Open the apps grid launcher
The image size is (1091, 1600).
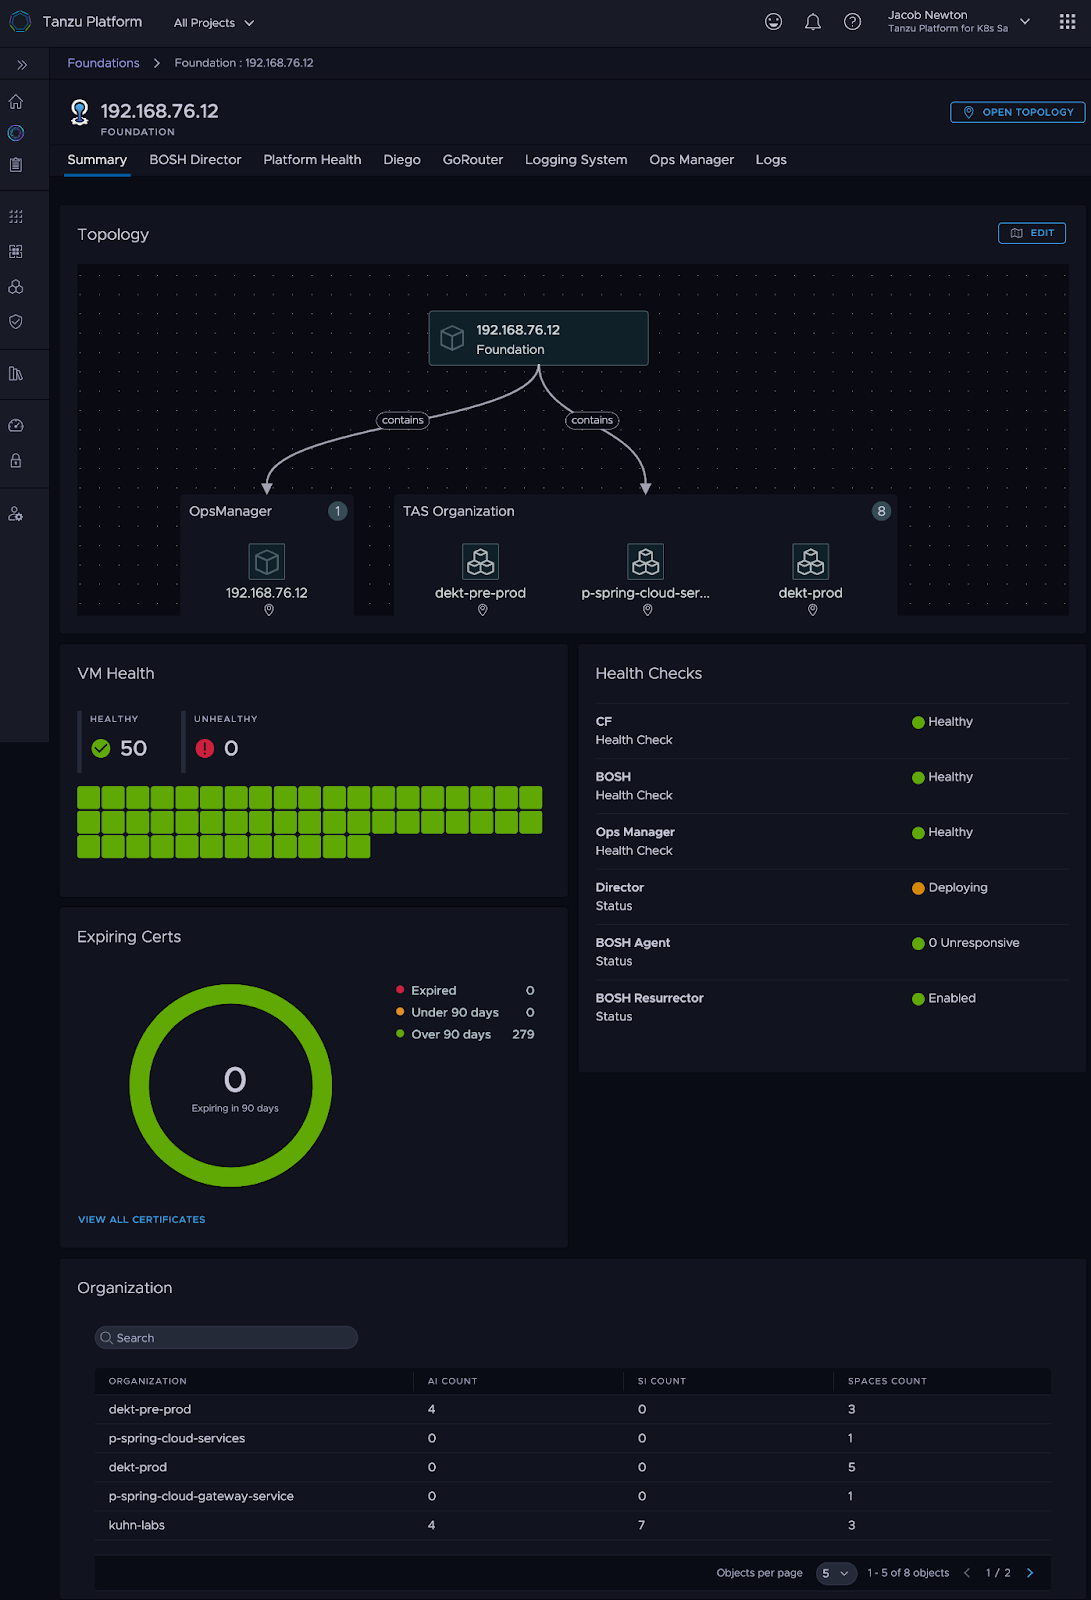1067,22
